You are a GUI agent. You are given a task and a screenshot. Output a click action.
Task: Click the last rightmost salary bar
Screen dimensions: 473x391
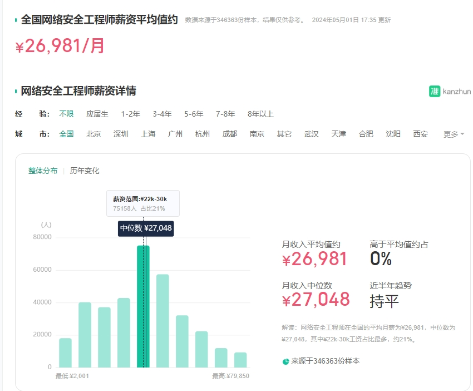240,360
